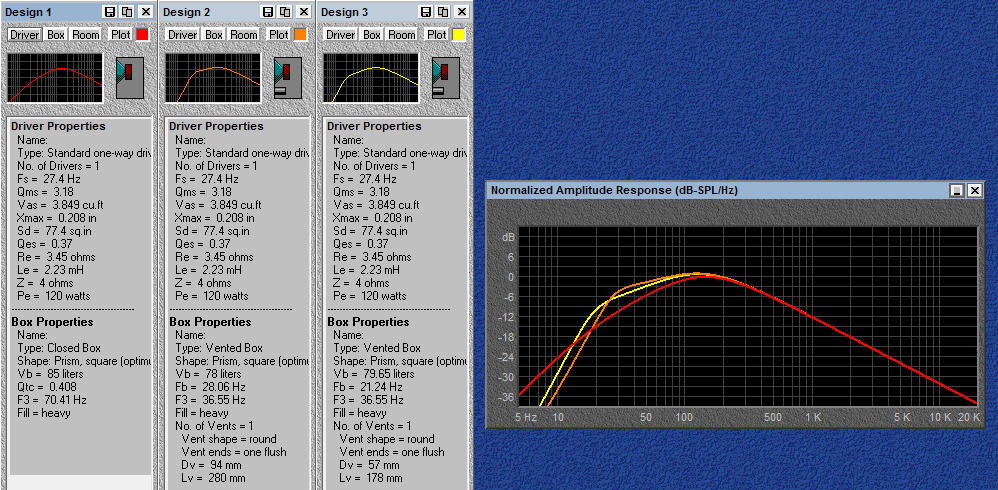
Task: Open Box settings in Design 2
Action: coord(214,34)
